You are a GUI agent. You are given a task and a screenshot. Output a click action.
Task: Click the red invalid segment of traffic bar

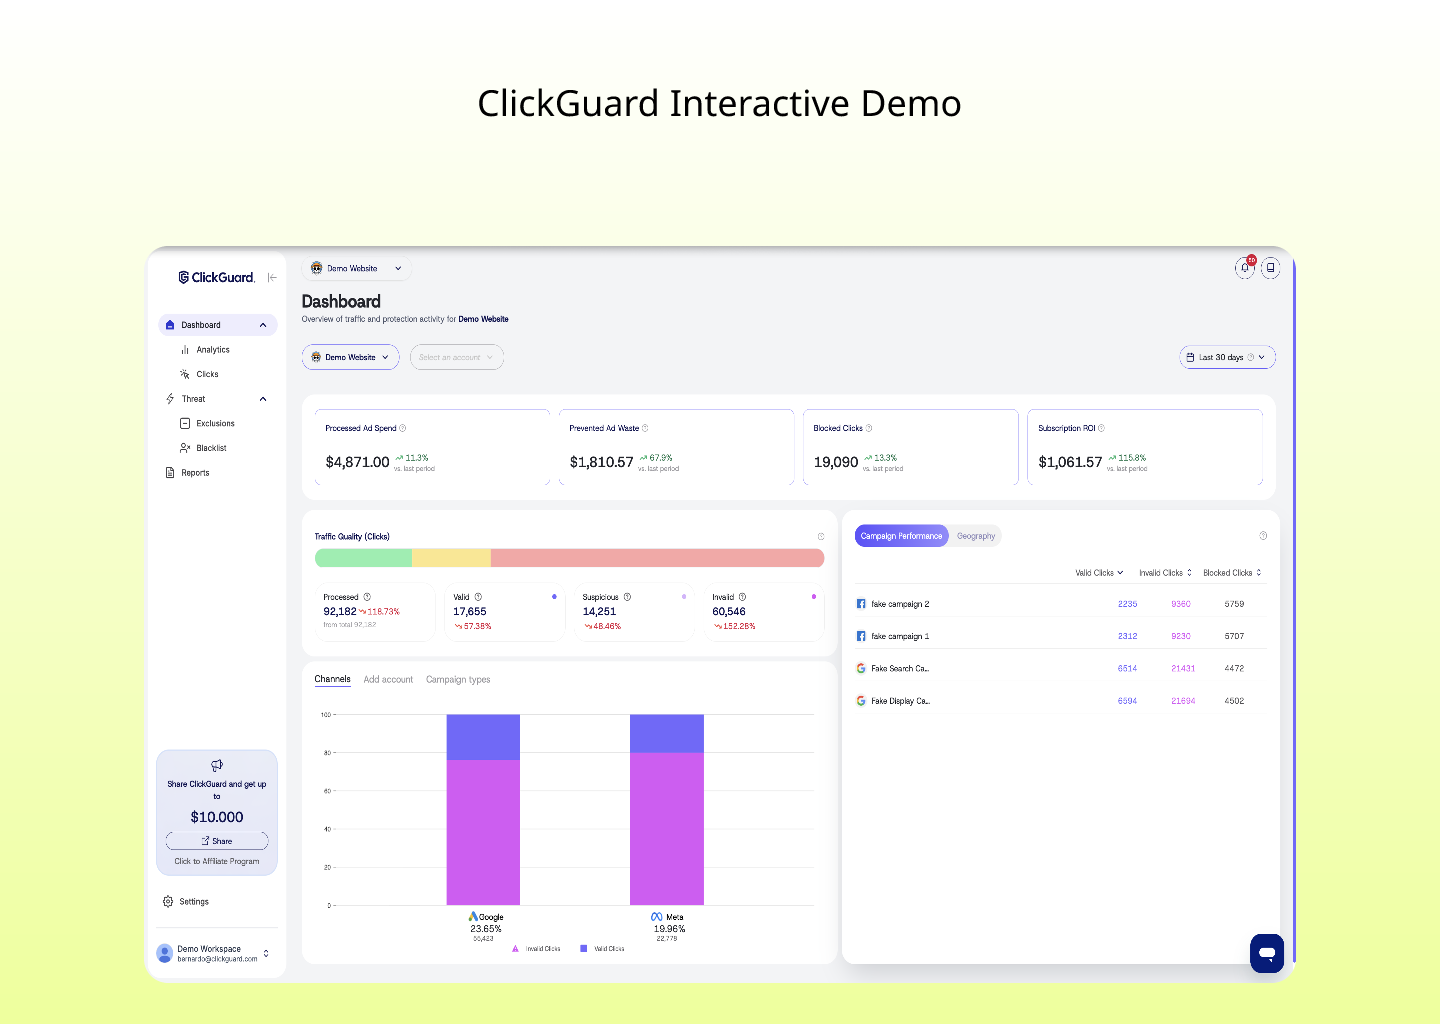(657, 558)
